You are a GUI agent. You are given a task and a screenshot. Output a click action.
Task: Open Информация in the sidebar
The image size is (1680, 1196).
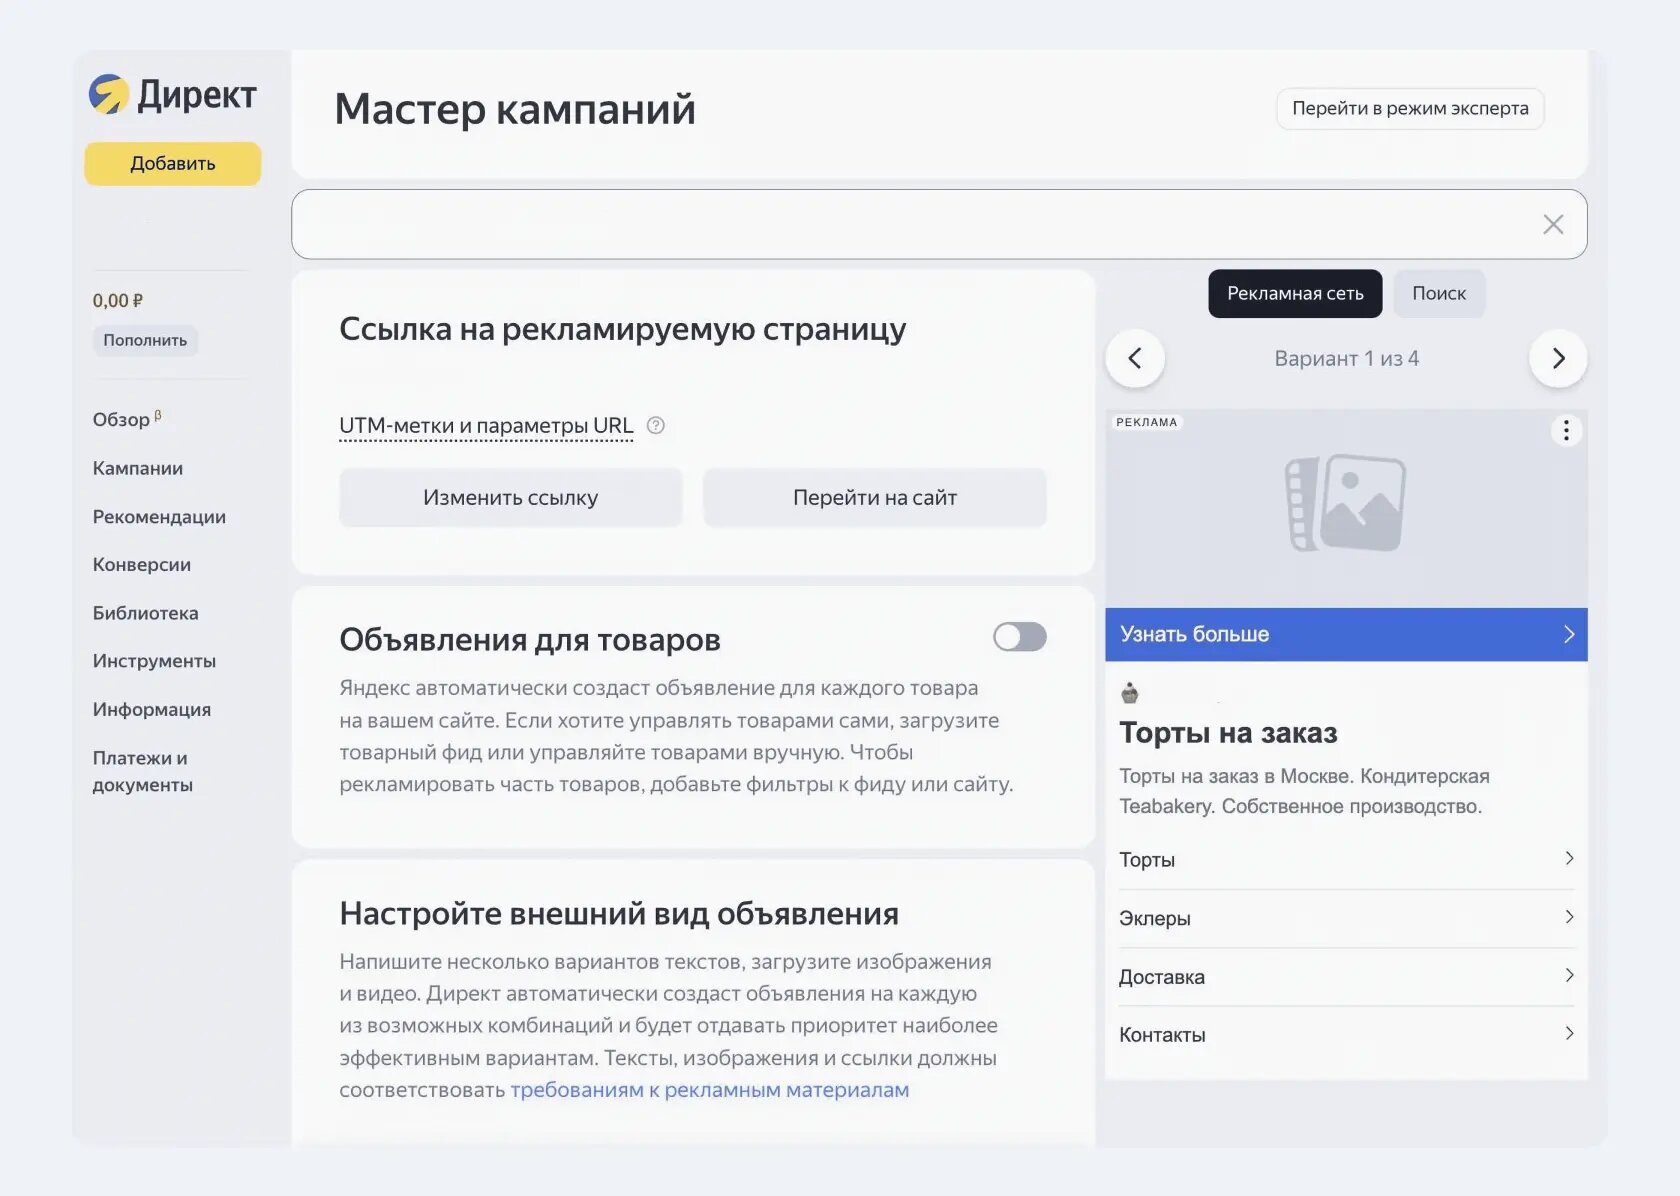tap(152, 710)
